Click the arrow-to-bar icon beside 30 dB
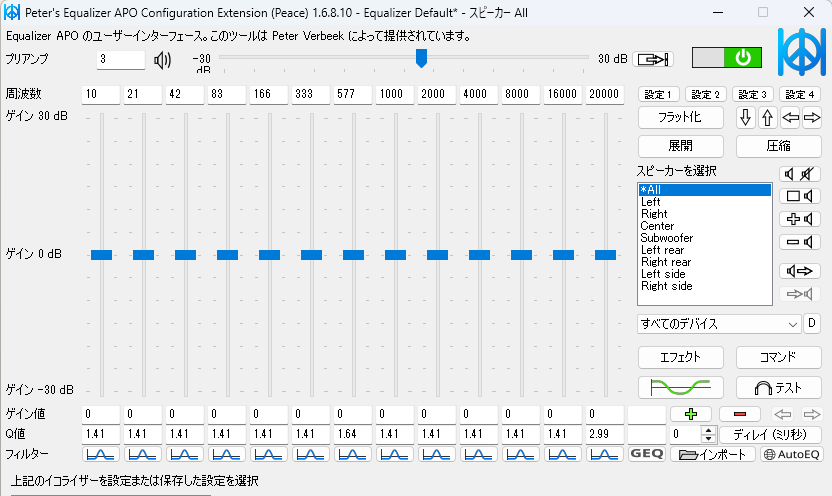Image resolution: width=832 pixels, height=496 pixels. pos(653,59)
